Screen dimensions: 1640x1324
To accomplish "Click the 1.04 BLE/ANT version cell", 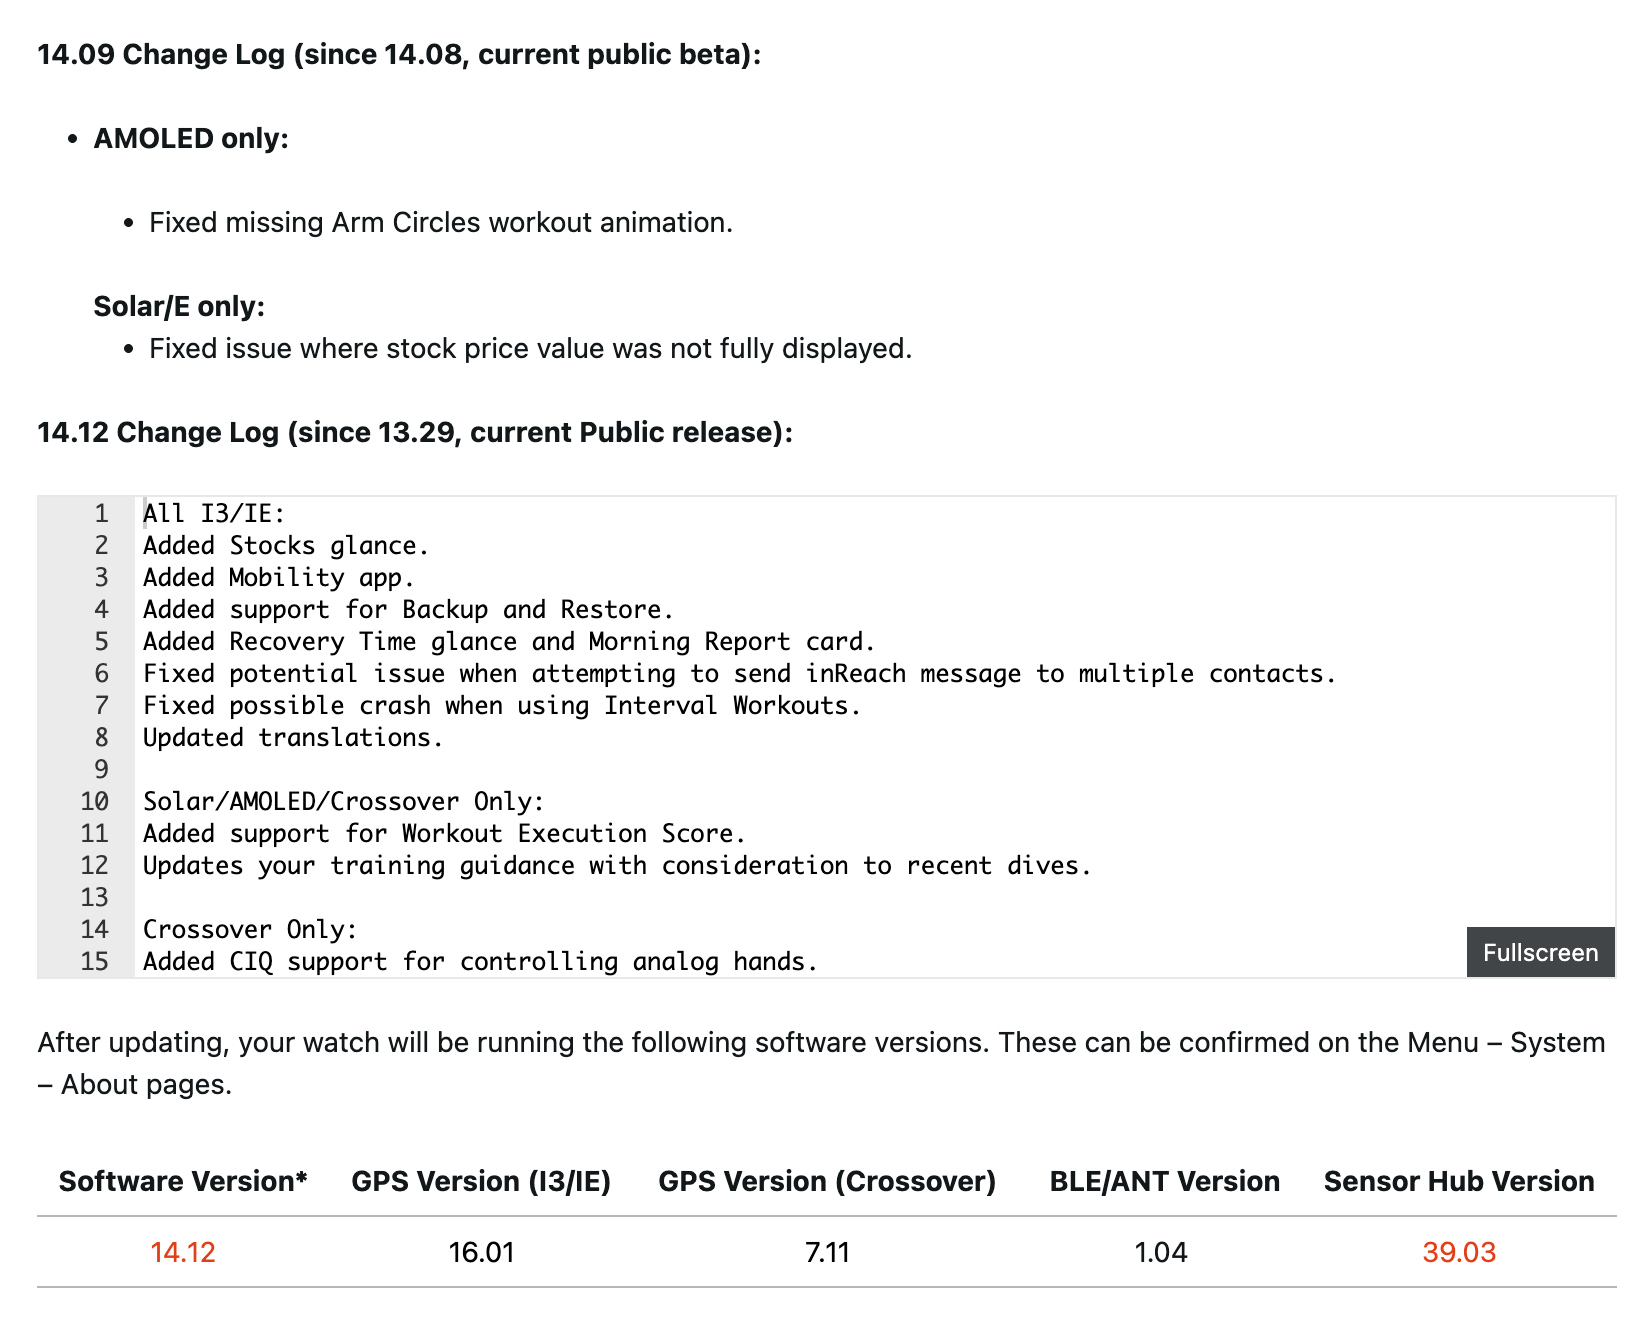I will 1161,1252.
